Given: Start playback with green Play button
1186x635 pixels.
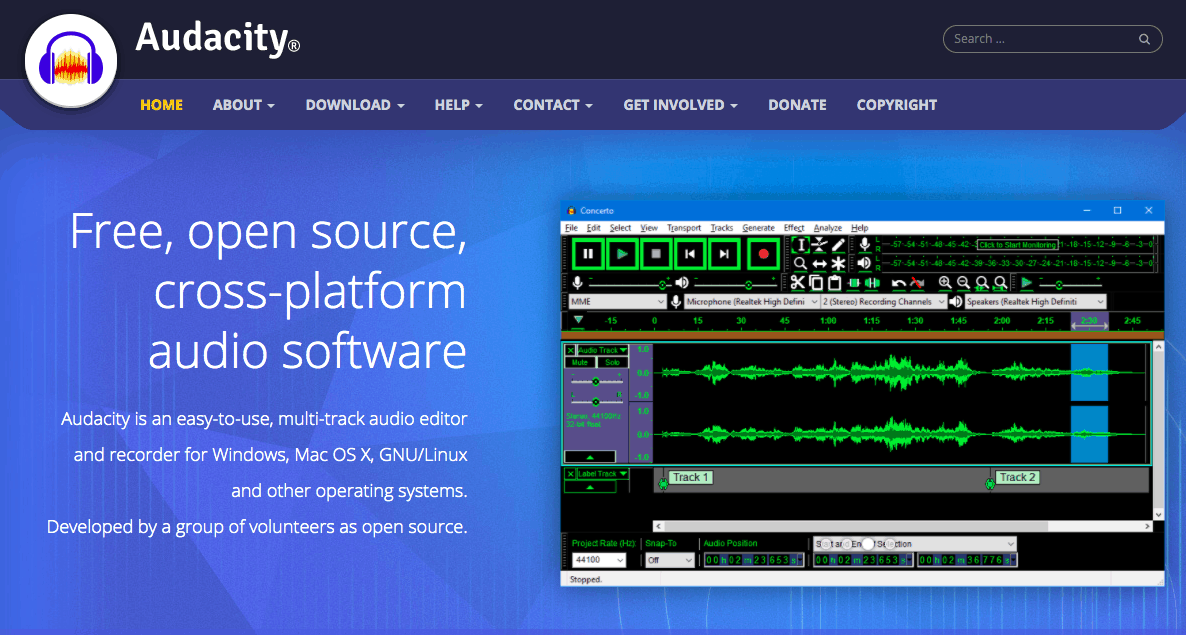Looking at the screenshot, I should [x=622, y=254].
